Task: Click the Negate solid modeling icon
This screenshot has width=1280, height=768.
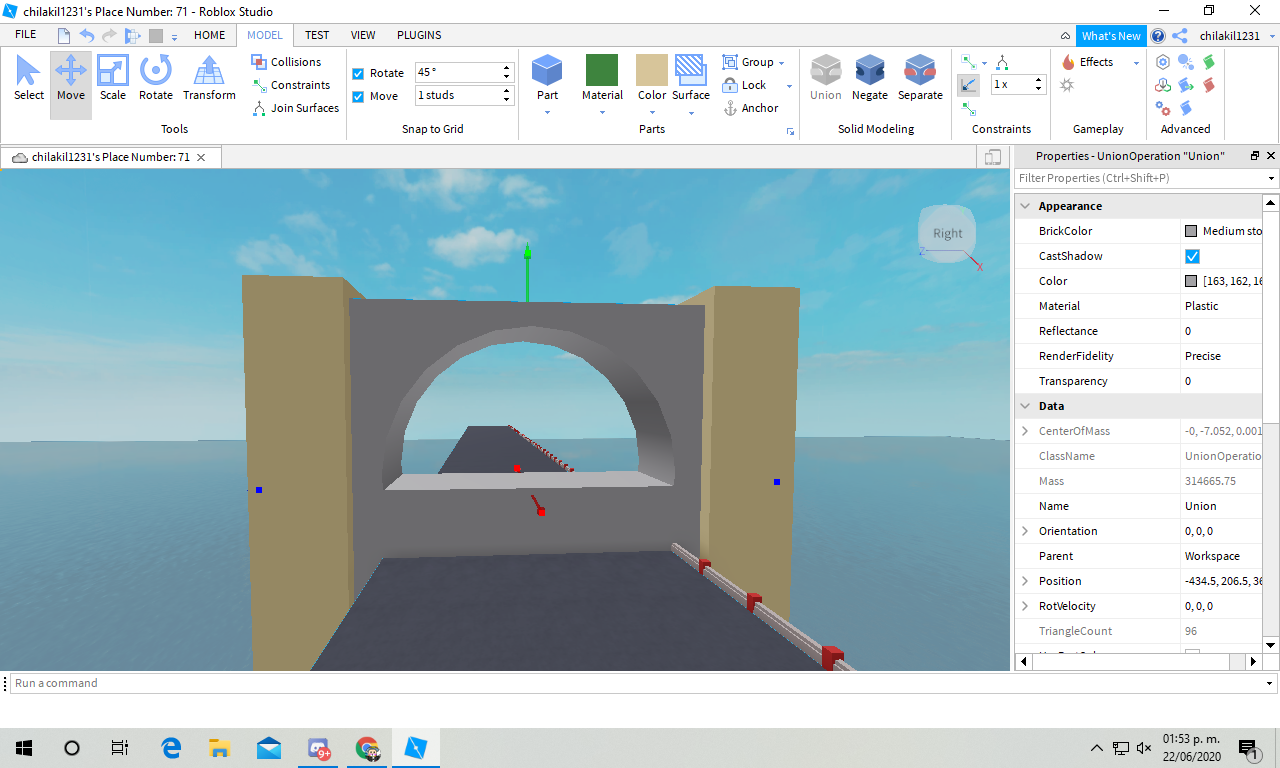Action: point(869,78)
